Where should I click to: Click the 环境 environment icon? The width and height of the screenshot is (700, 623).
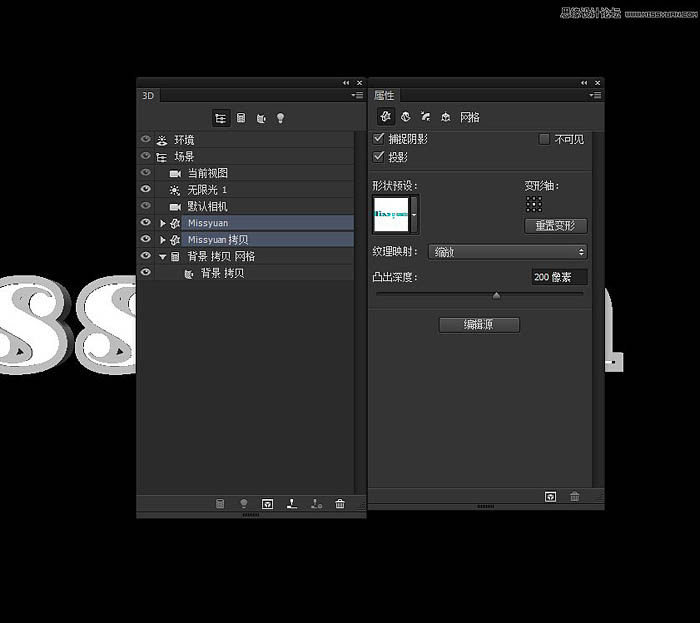coord(162,140)
